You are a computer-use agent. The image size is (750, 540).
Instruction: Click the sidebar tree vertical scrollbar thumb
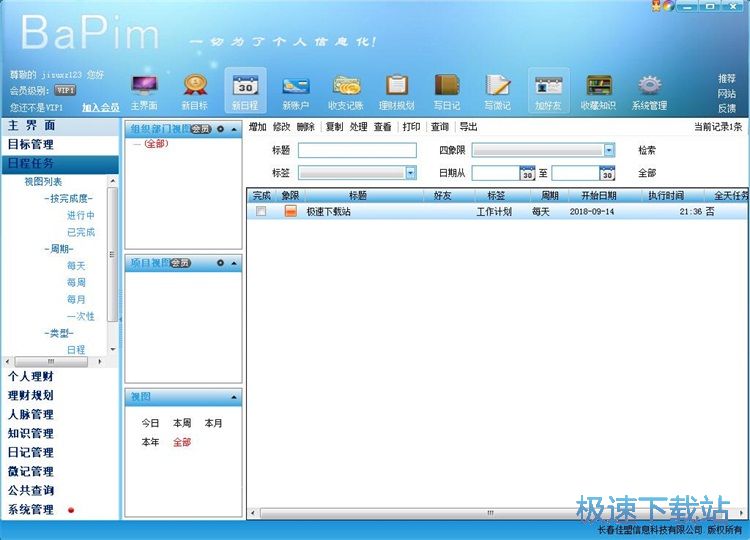[112, 254]
